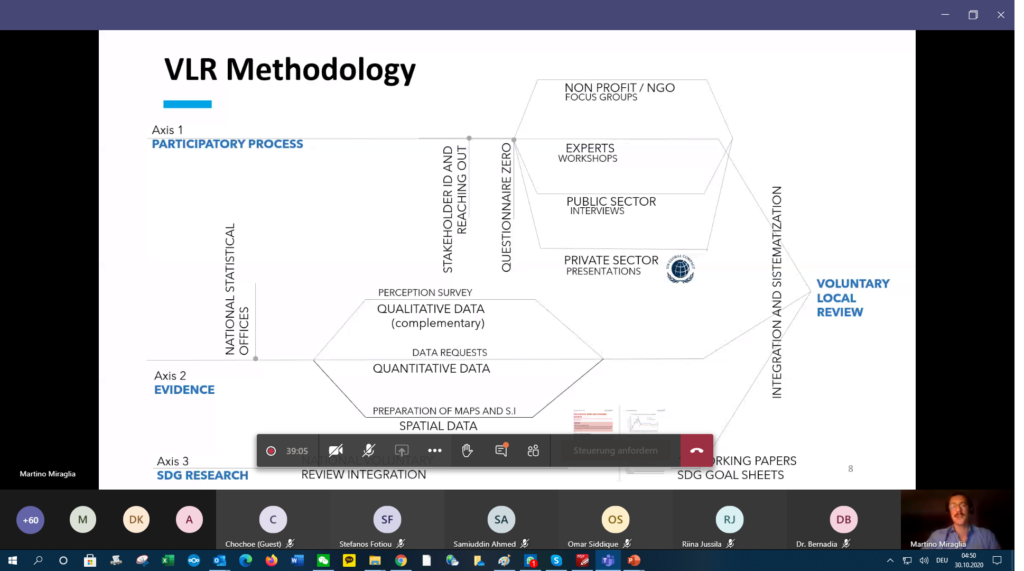Select the Stefanos Fotiou participant avatar
Image resolution: width=1024 pixels, height=571 pixels.
(387, 519)
